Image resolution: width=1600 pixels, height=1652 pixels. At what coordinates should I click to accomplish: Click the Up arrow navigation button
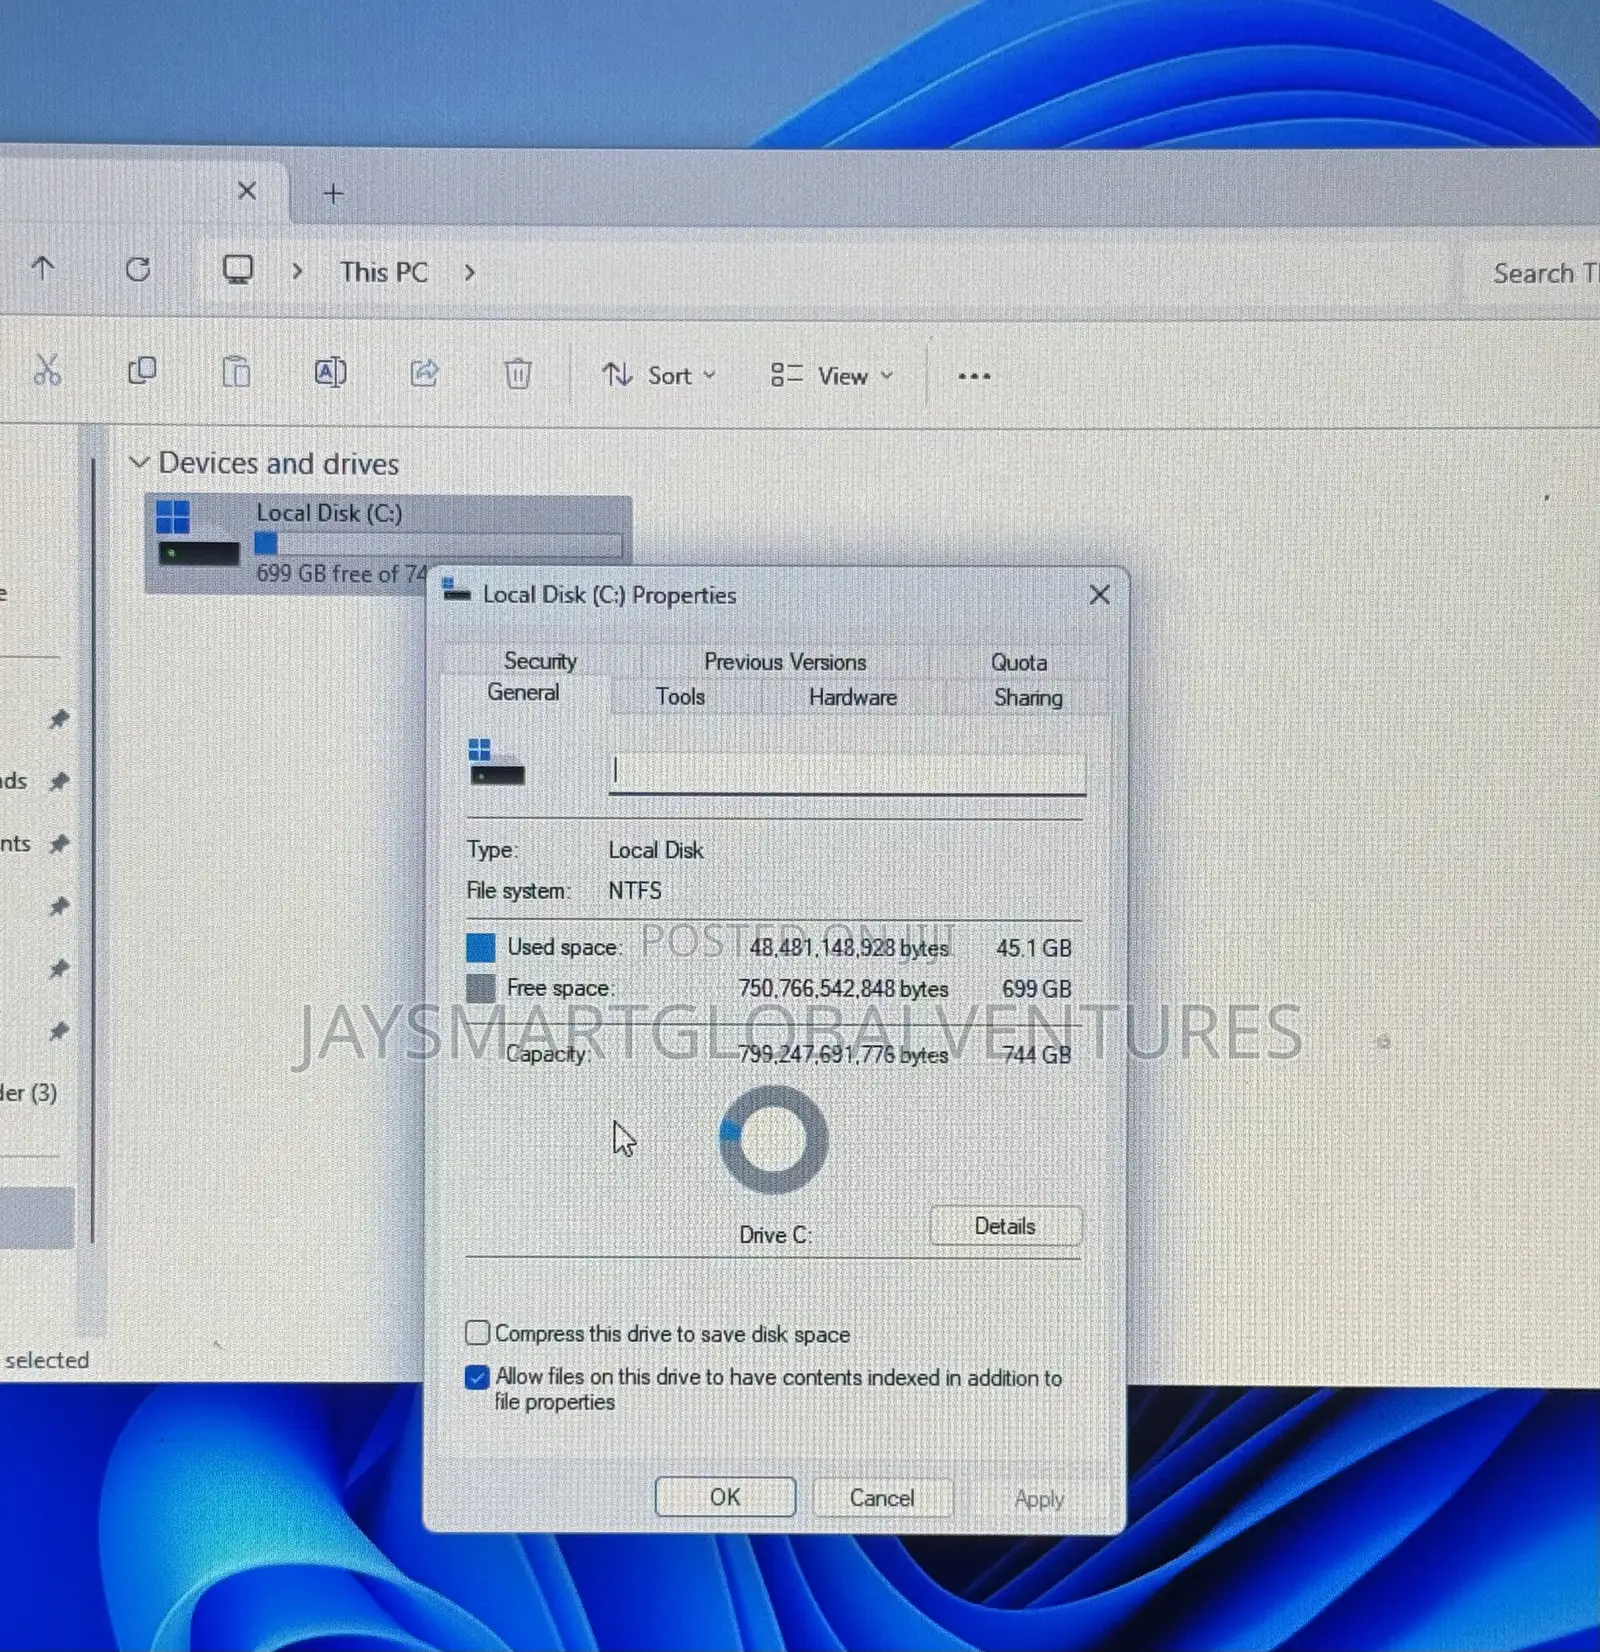click(x=43, y=268)
